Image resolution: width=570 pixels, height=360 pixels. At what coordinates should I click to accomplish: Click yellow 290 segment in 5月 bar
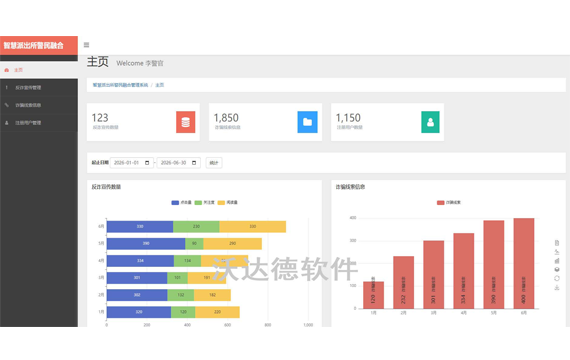233,244
